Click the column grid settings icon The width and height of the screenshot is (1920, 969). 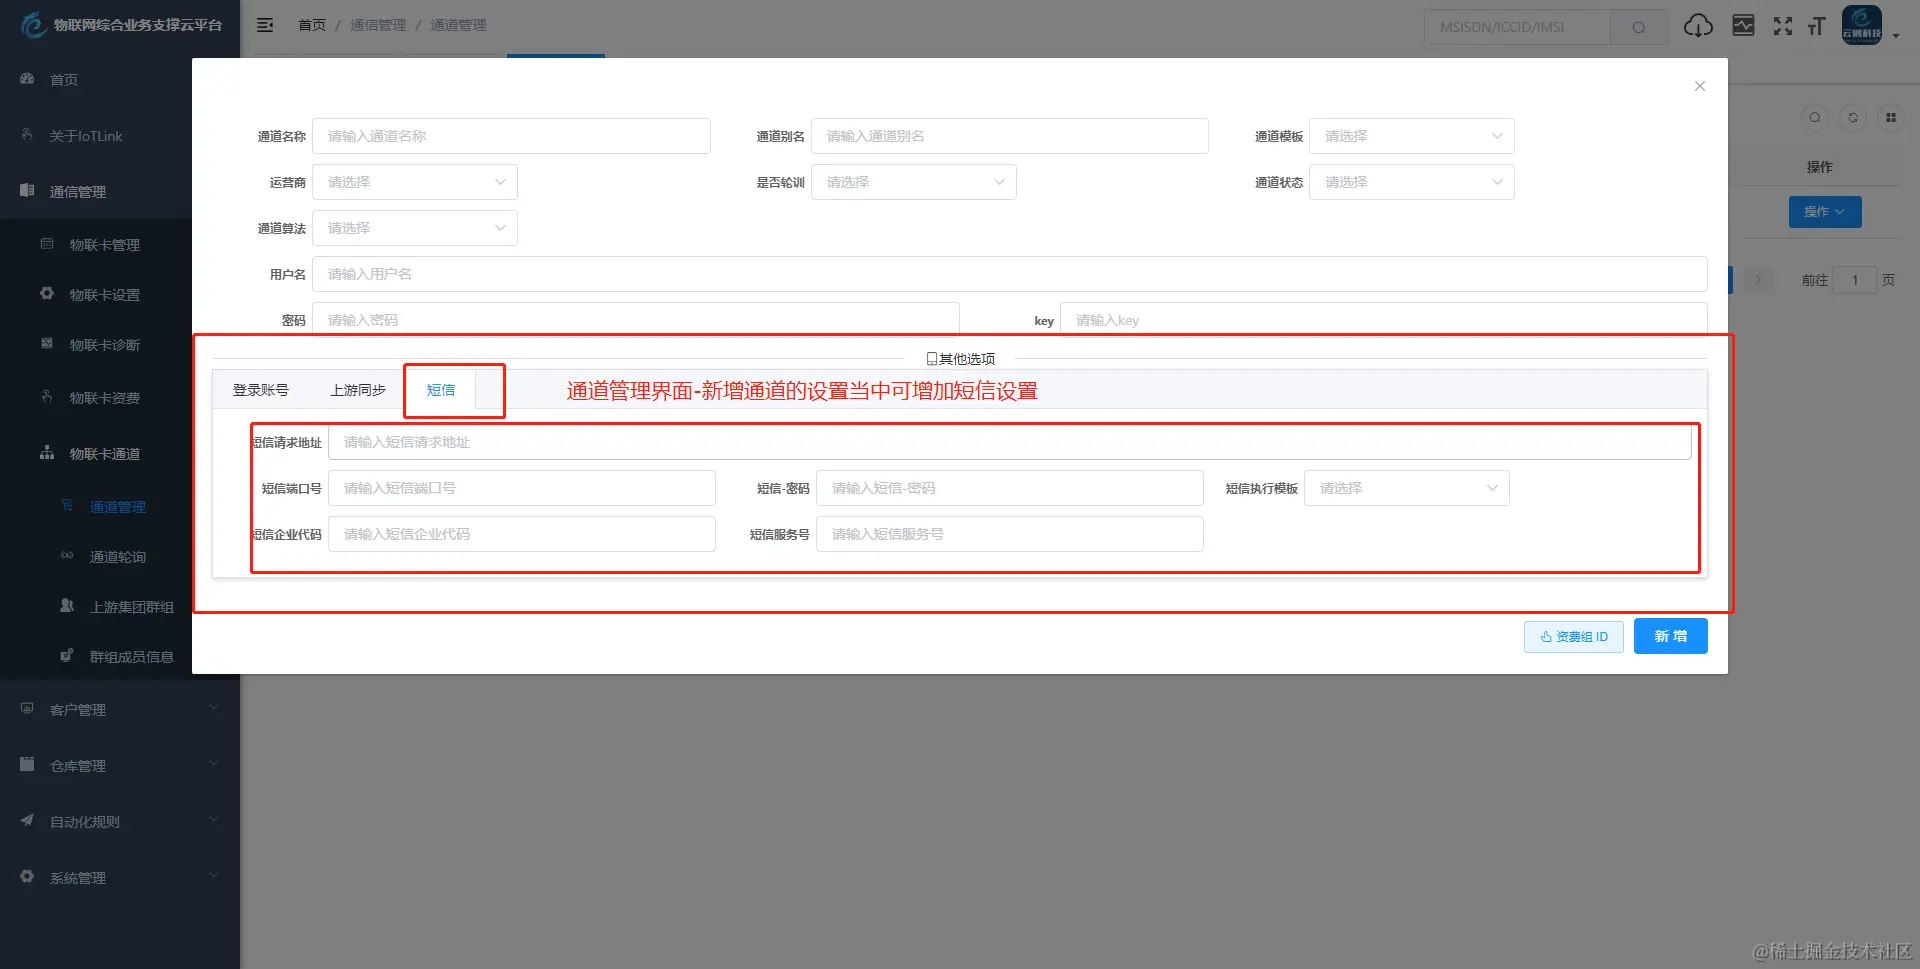1891,117
